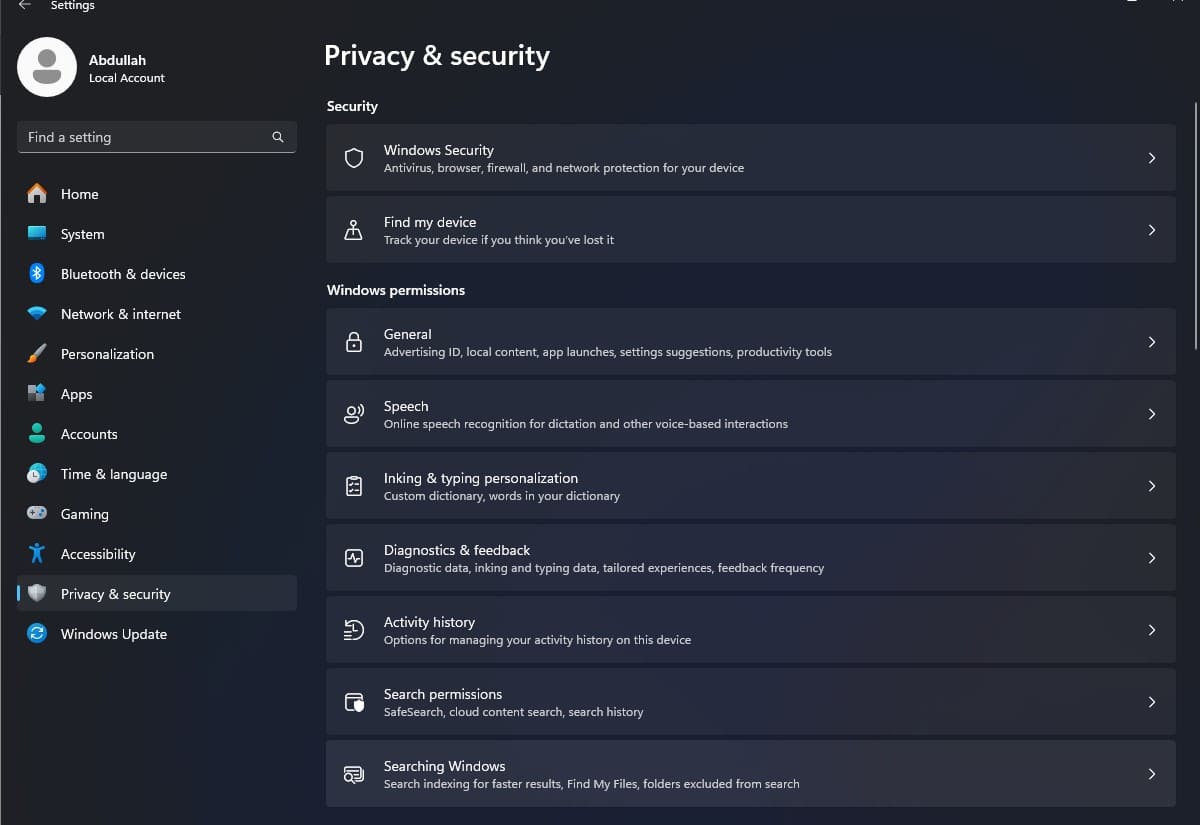The image size is (1200, 825).
Task: Click chevron on Find my device row
Action: (1151, 230)
